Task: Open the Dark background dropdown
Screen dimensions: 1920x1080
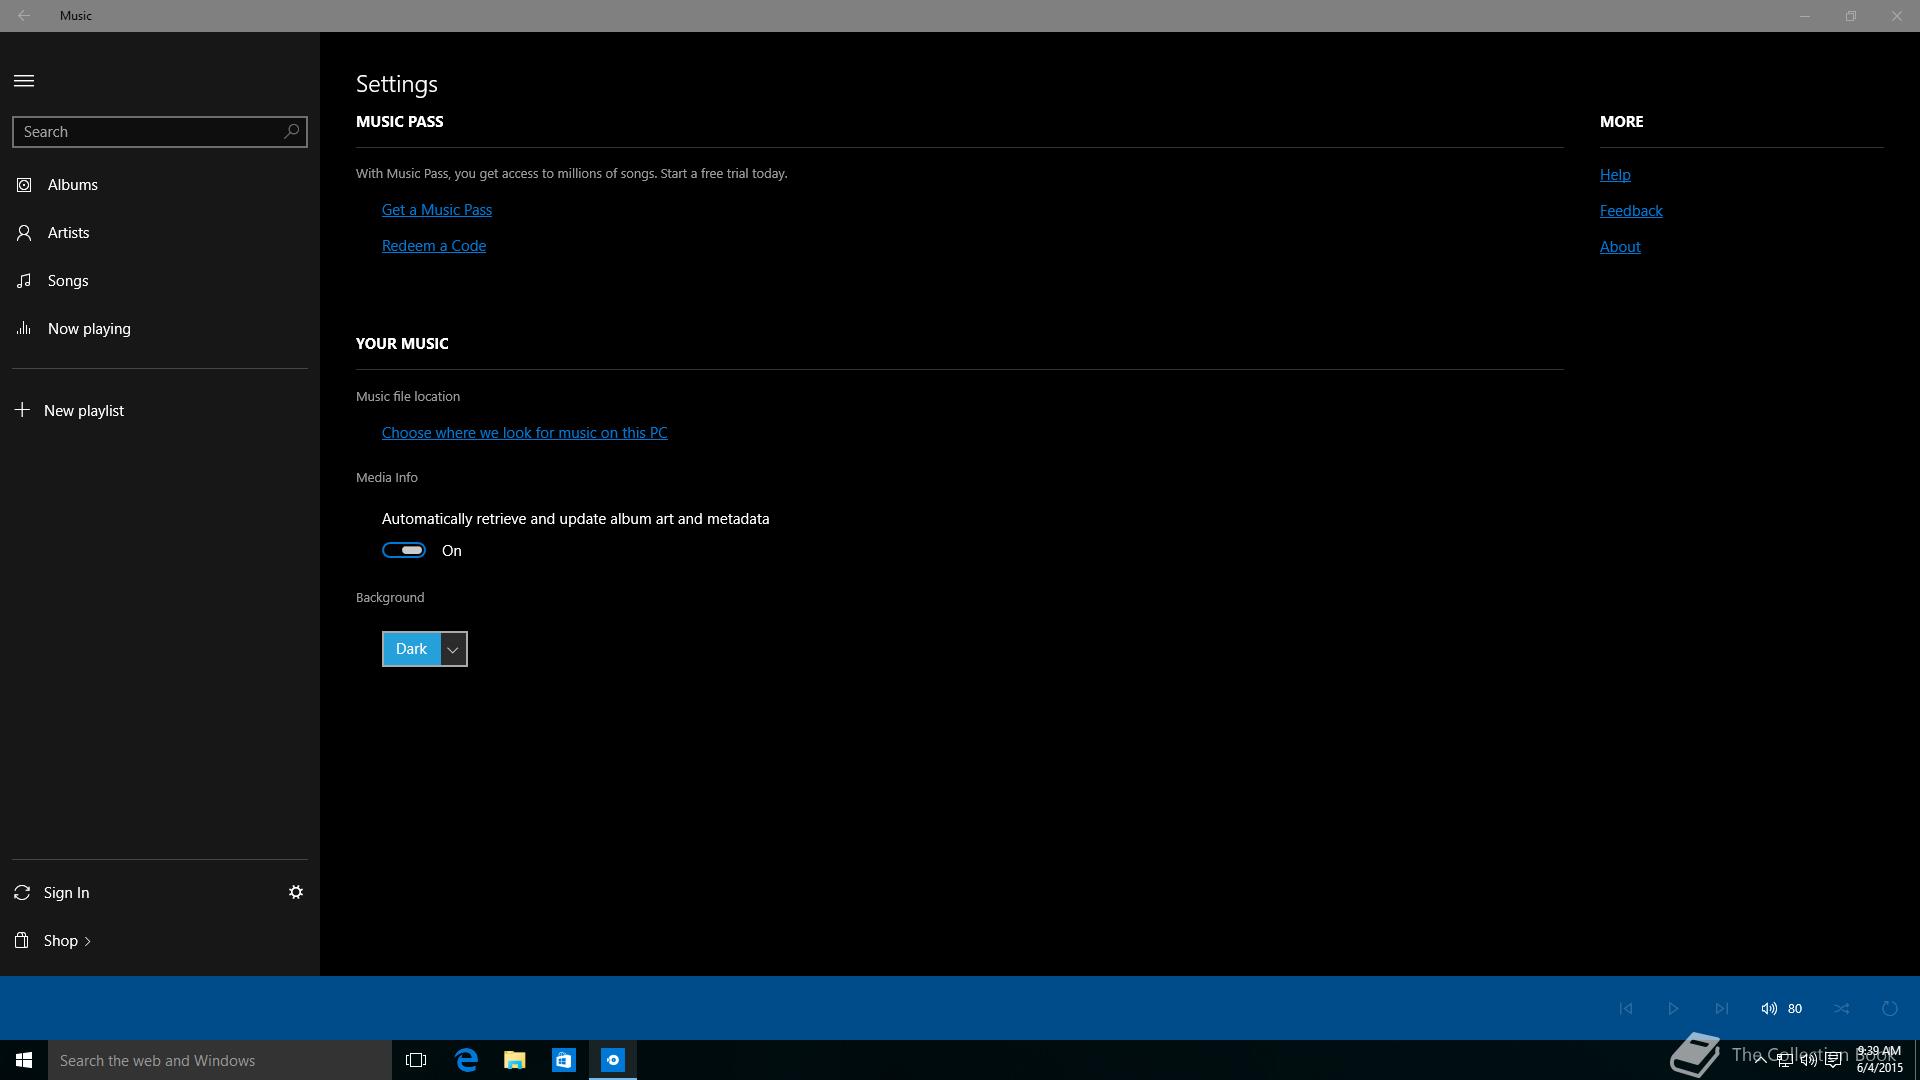Action: [424, 649]
